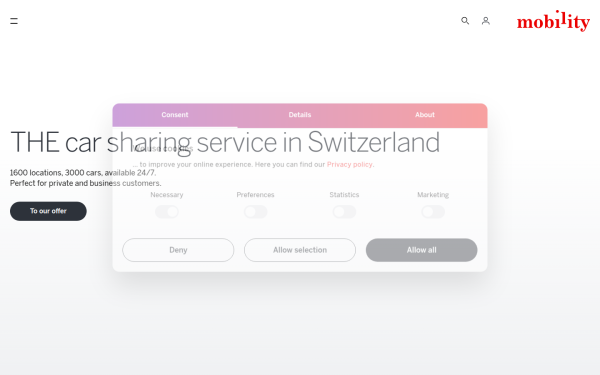Click the headline 'THE car sharing service in Switzerland'

coord(225,143)
